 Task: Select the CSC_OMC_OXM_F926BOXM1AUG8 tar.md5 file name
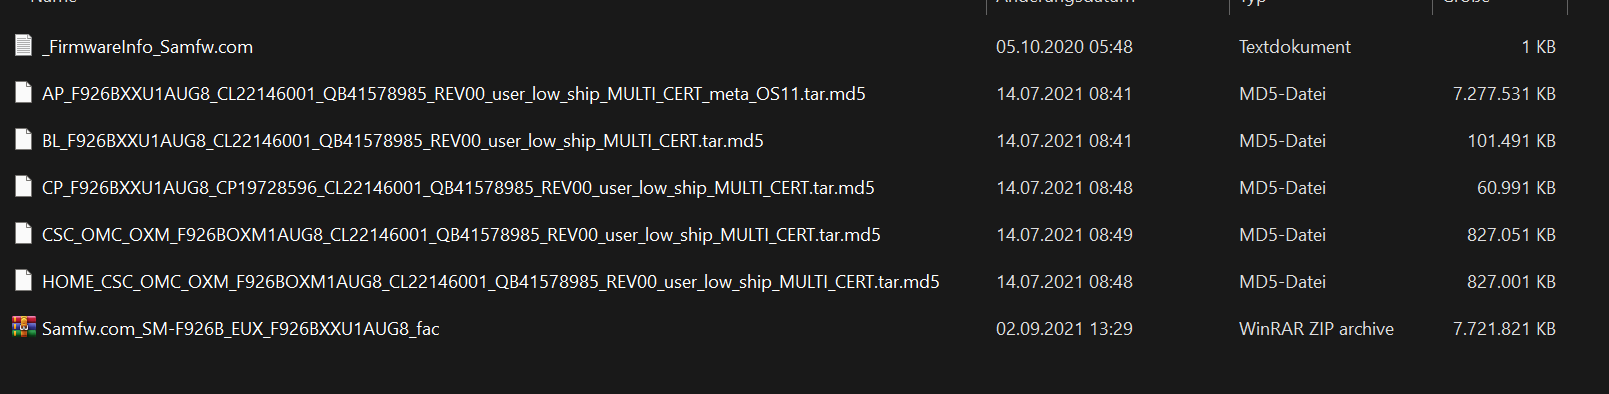tap(461, 235)
